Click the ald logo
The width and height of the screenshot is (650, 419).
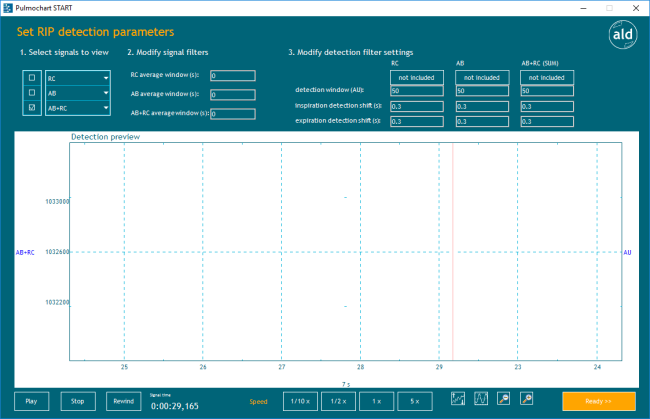[622, 34]
